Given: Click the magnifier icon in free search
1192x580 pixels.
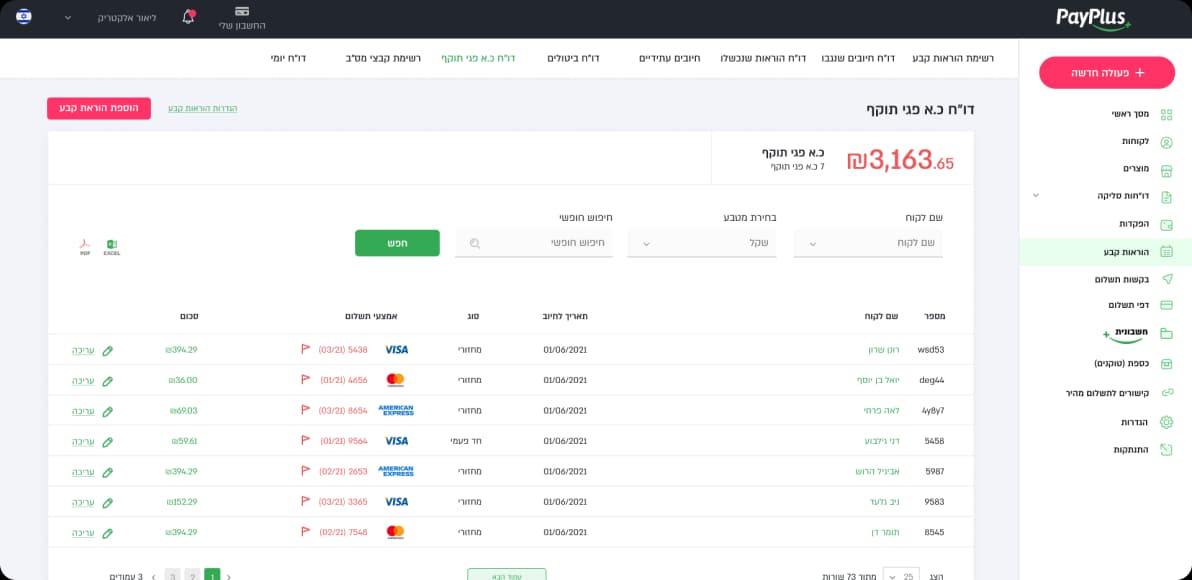Looking at the screenshot, I should coord(475,243).
